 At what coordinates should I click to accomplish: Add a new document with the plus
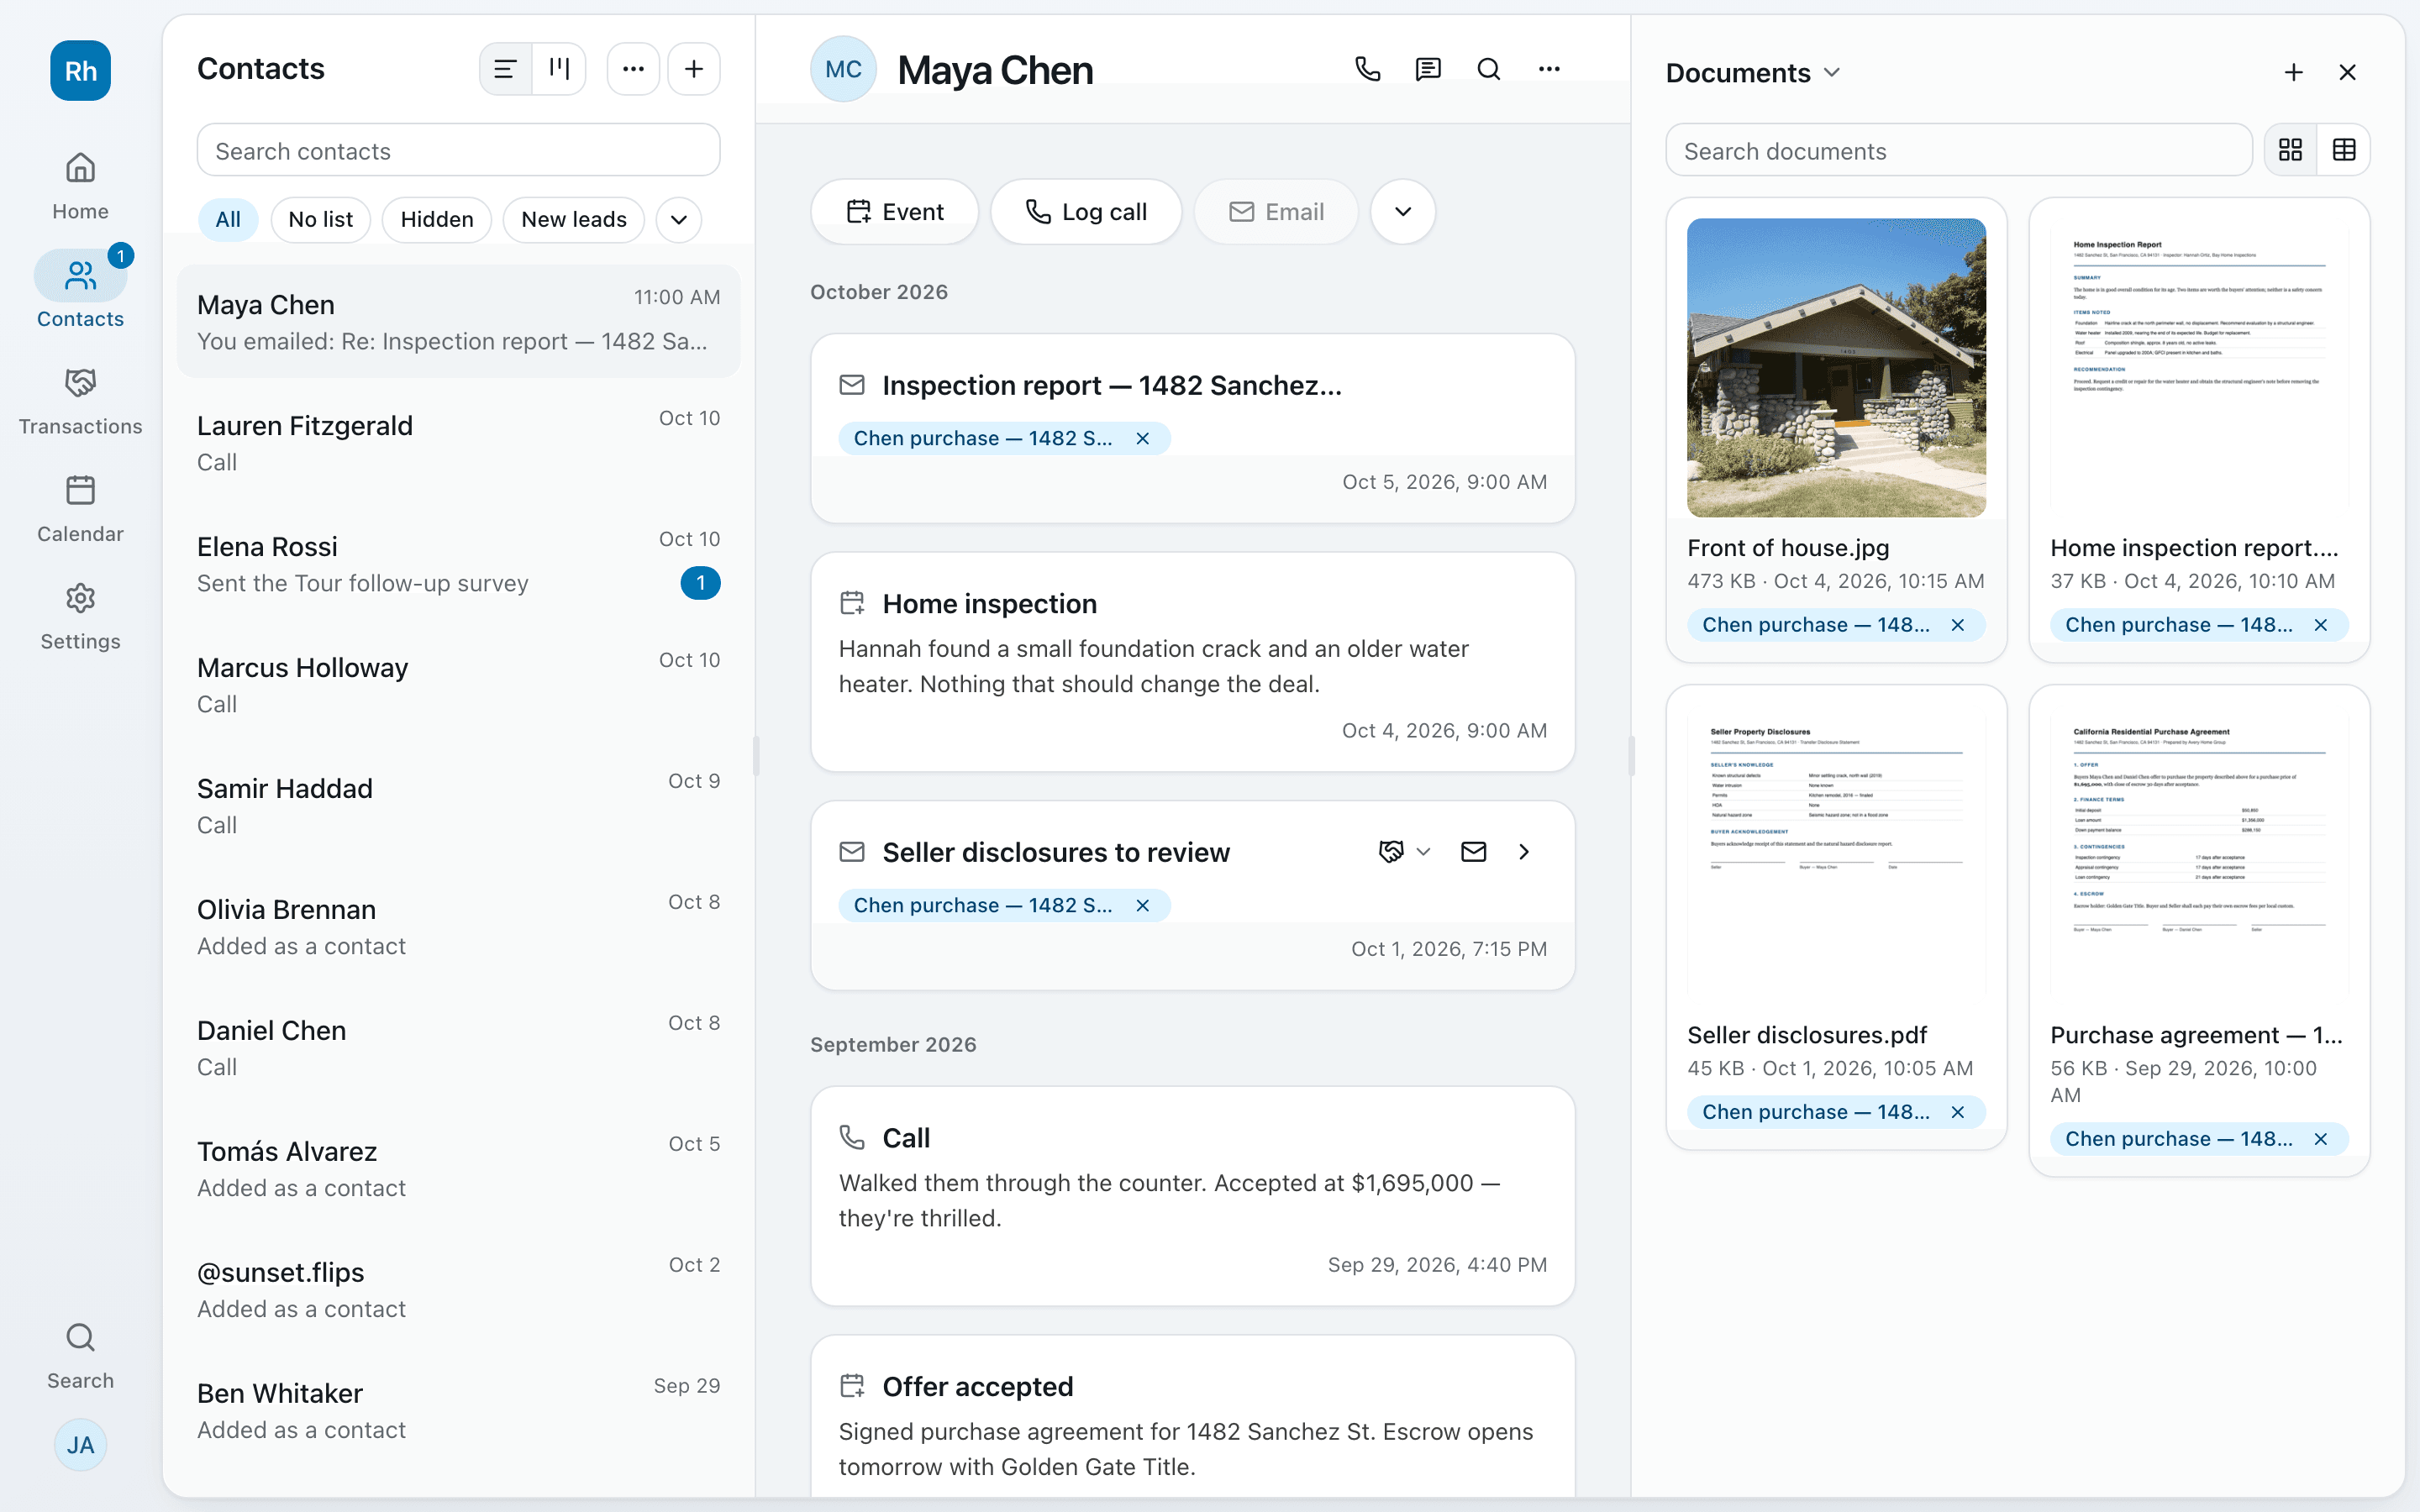tap(2294, 72)
